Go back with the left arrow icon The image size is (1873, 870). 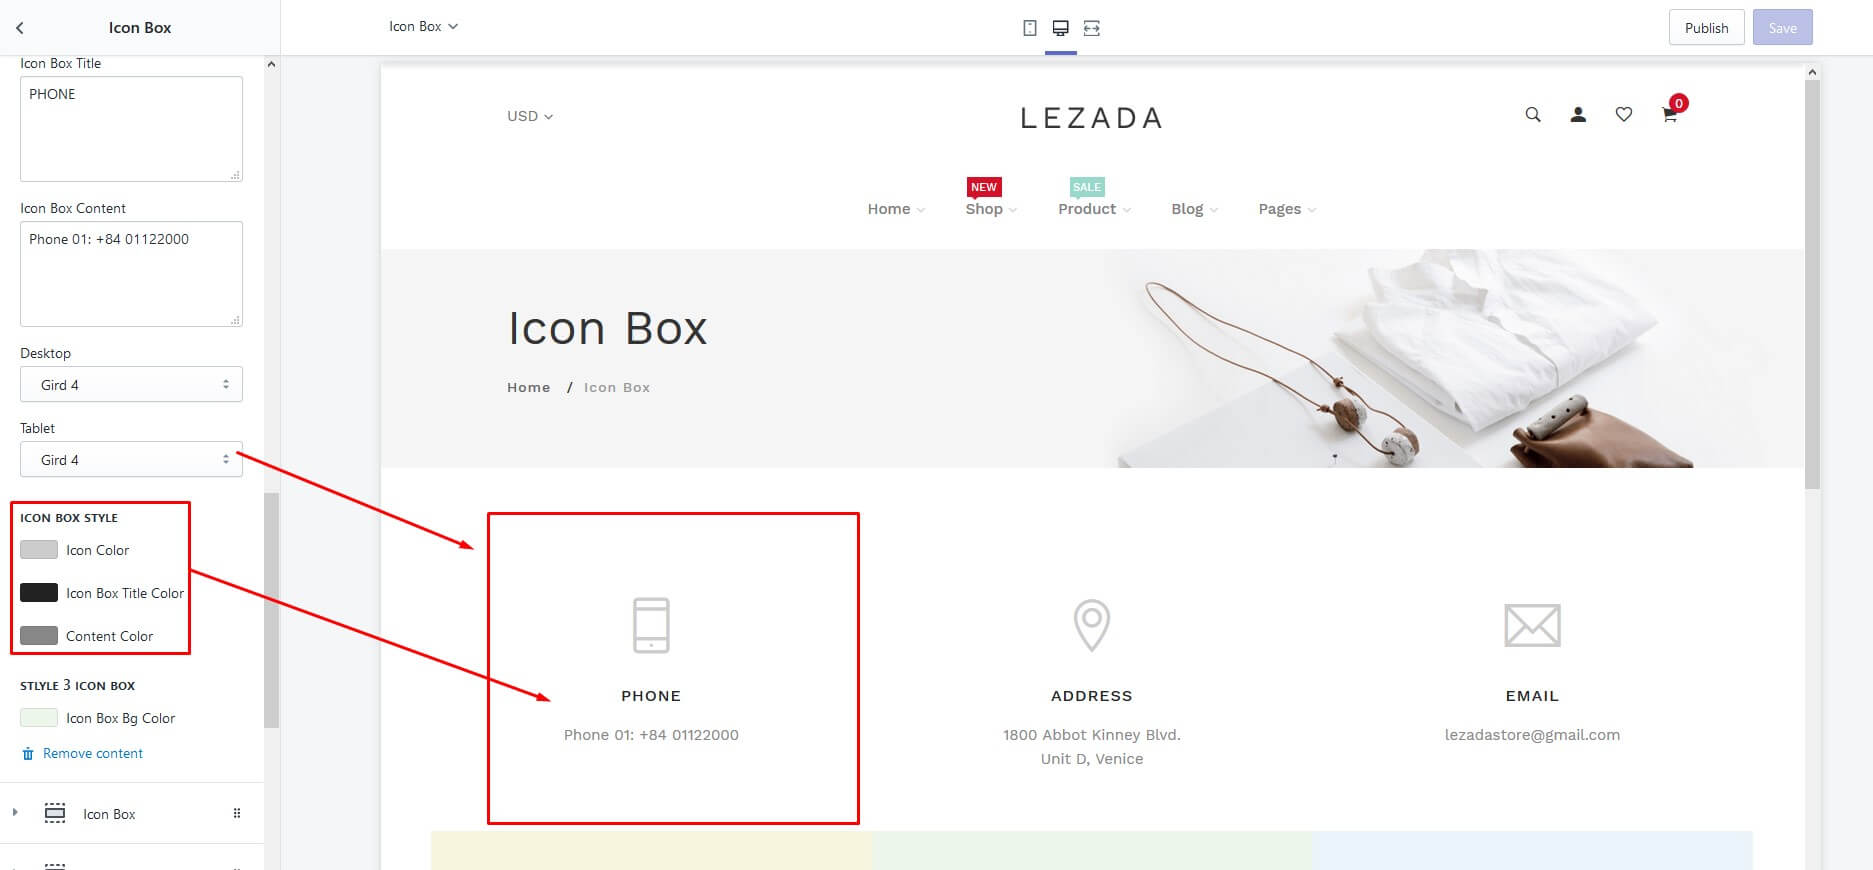tap(20, 28)
